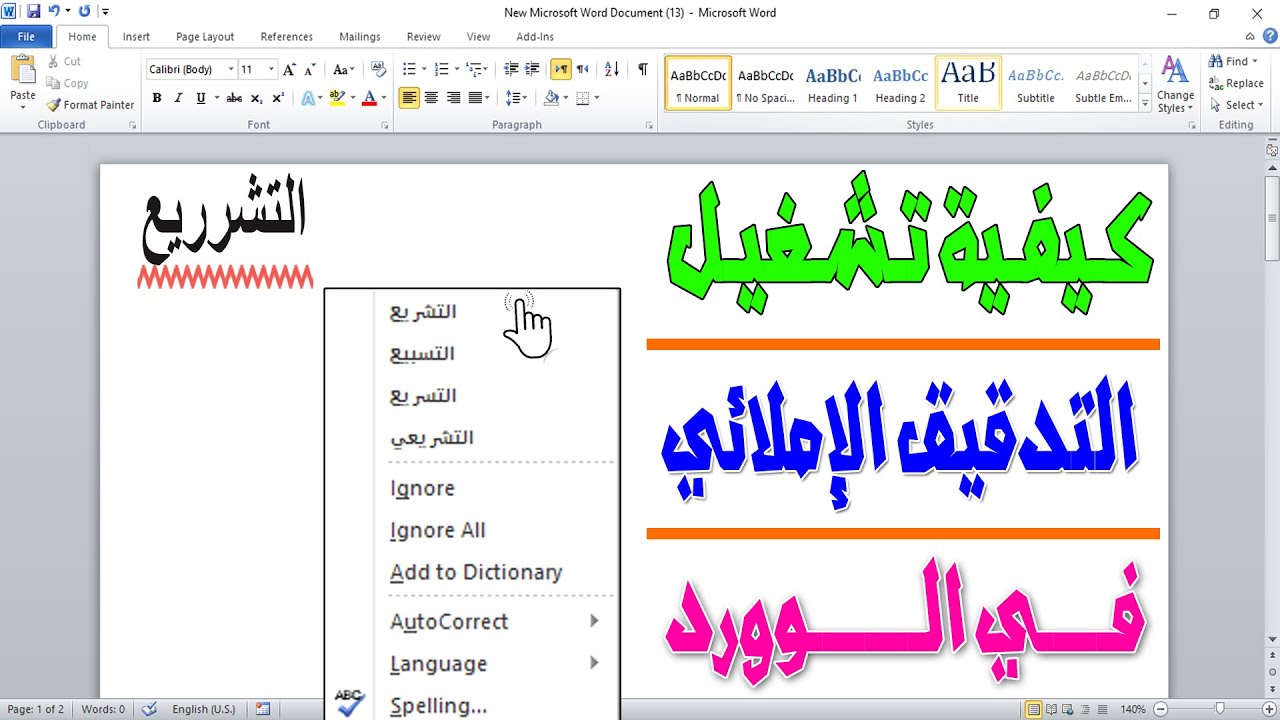This screenshot has height=720, width=1280.
Task: Open Line Spacing dropdown
Action: (x=516, y=98)
